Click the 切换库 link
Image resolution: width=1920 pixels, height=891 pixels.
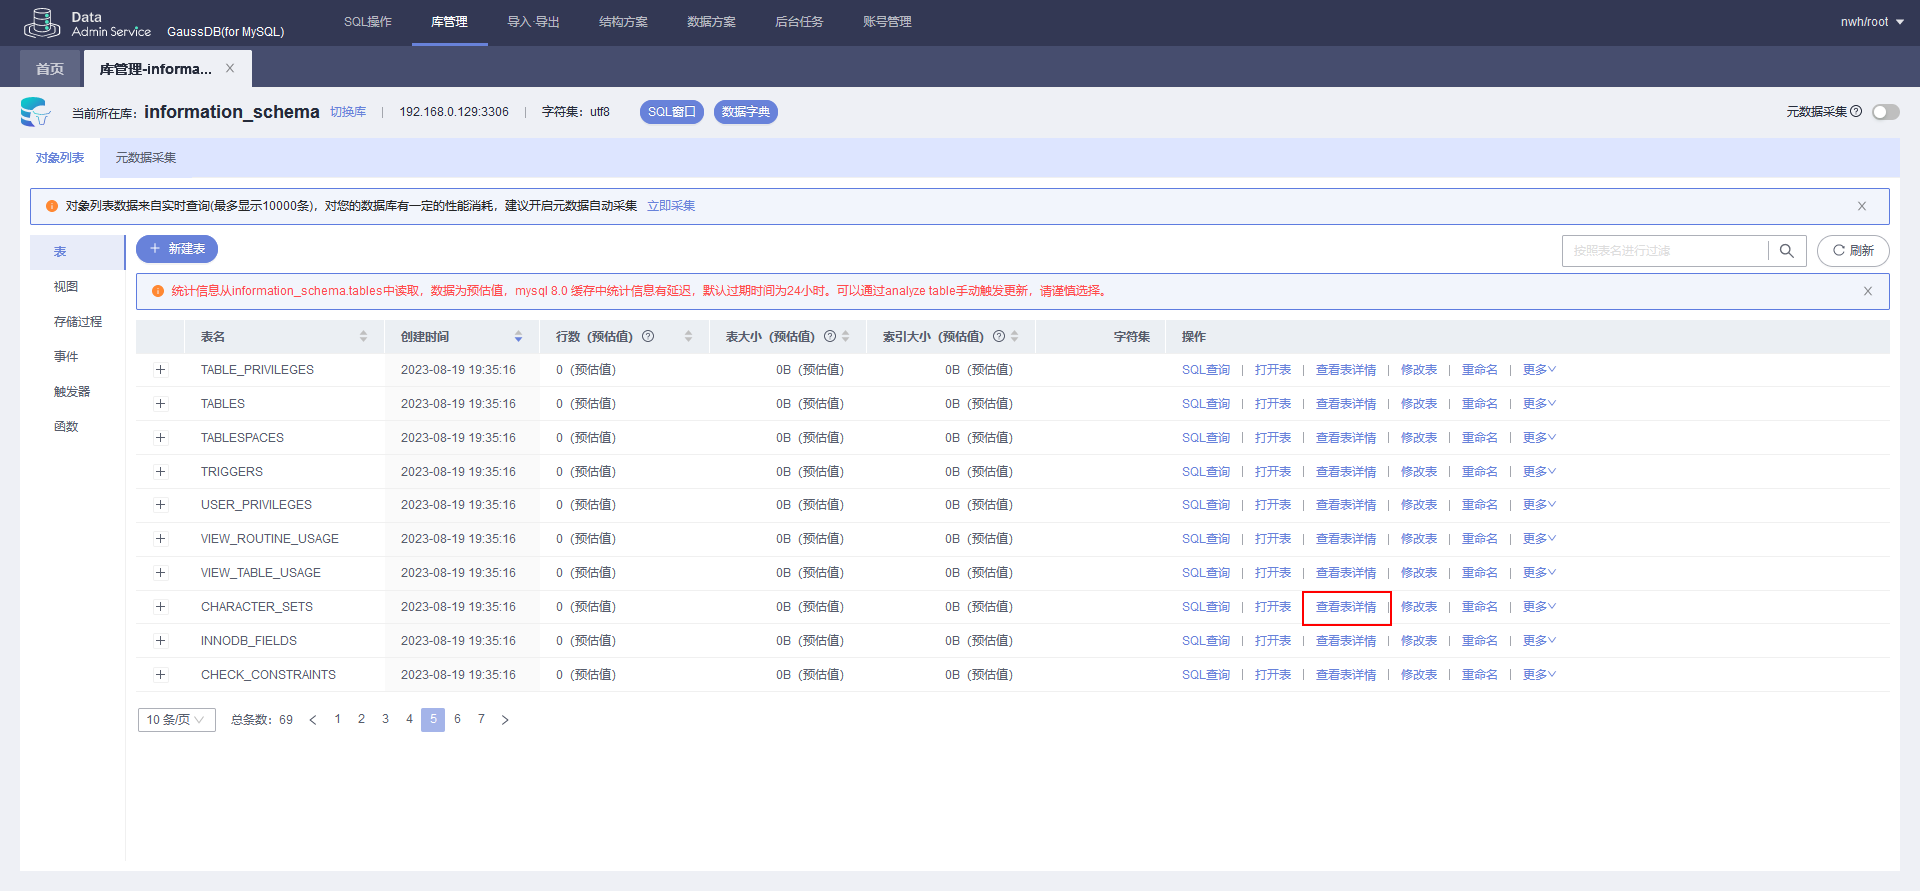pyautogui.click(x=348, y=112)
